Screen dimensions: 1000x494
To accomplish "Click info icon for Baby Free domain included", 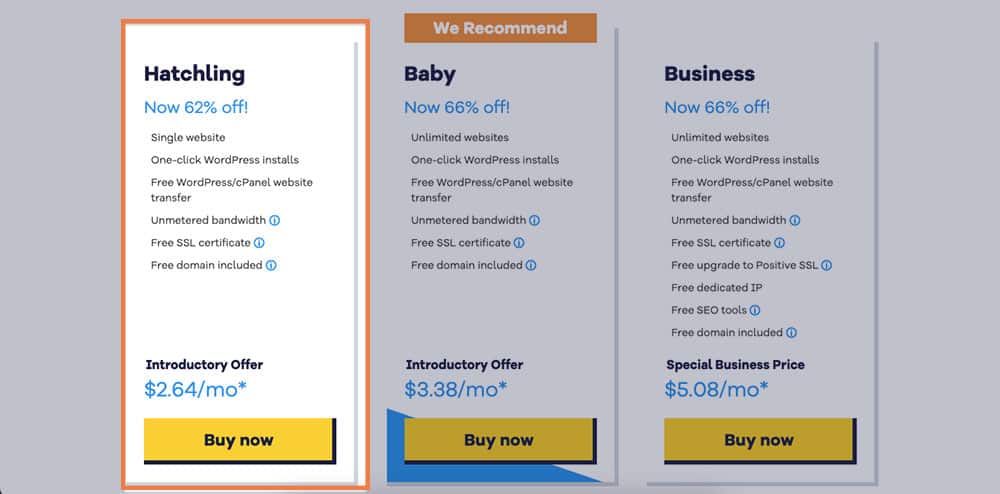I will (x=531, y=265).
